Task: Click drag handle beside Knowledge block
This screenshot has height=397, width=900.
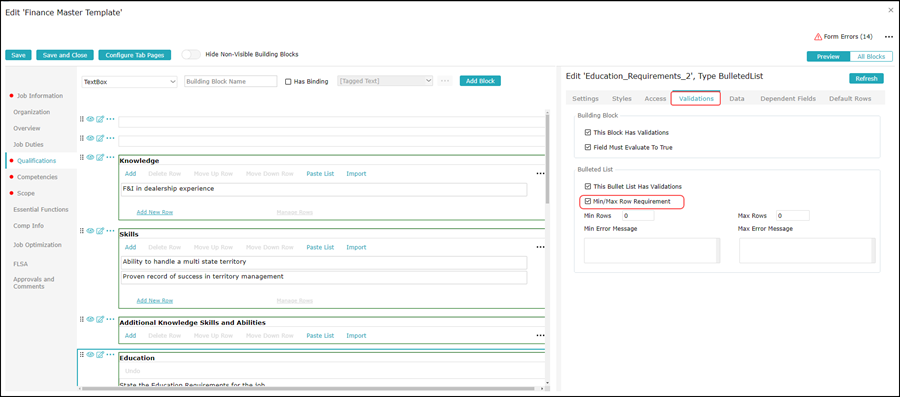Action: click(82, 157)
